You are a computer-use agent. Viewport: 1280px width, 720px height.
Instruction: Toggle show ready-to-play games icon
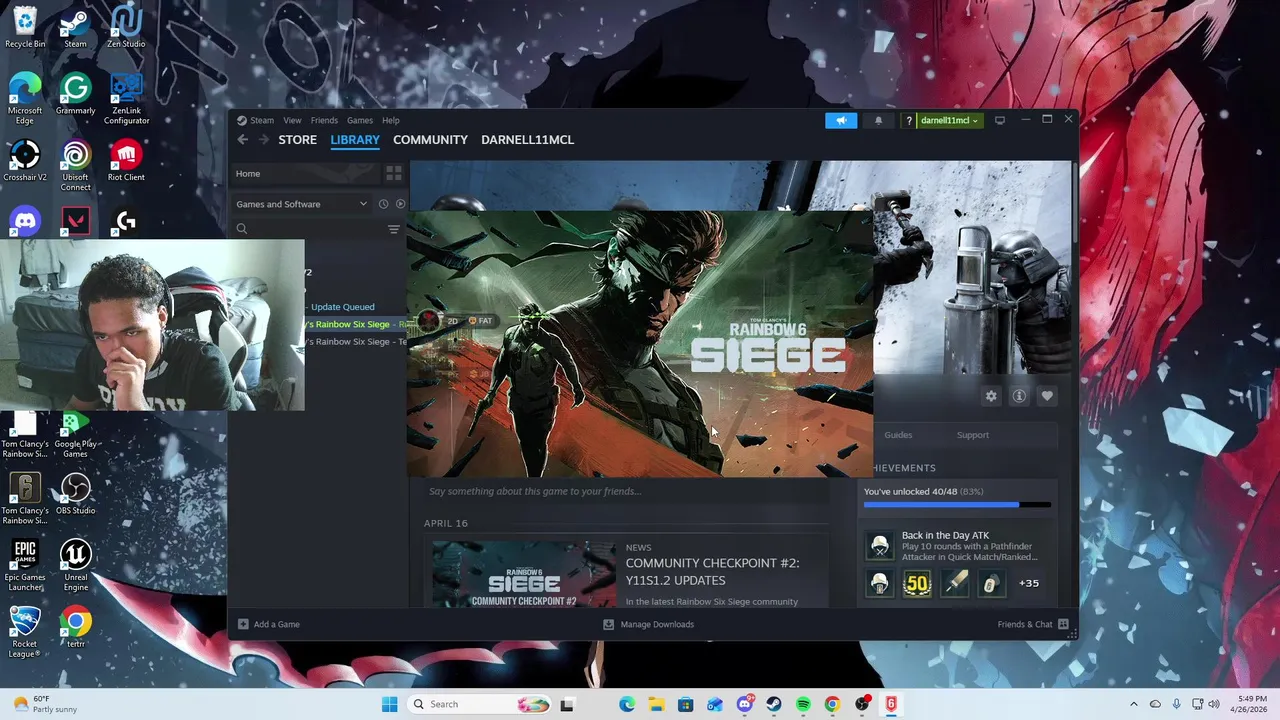400,204
